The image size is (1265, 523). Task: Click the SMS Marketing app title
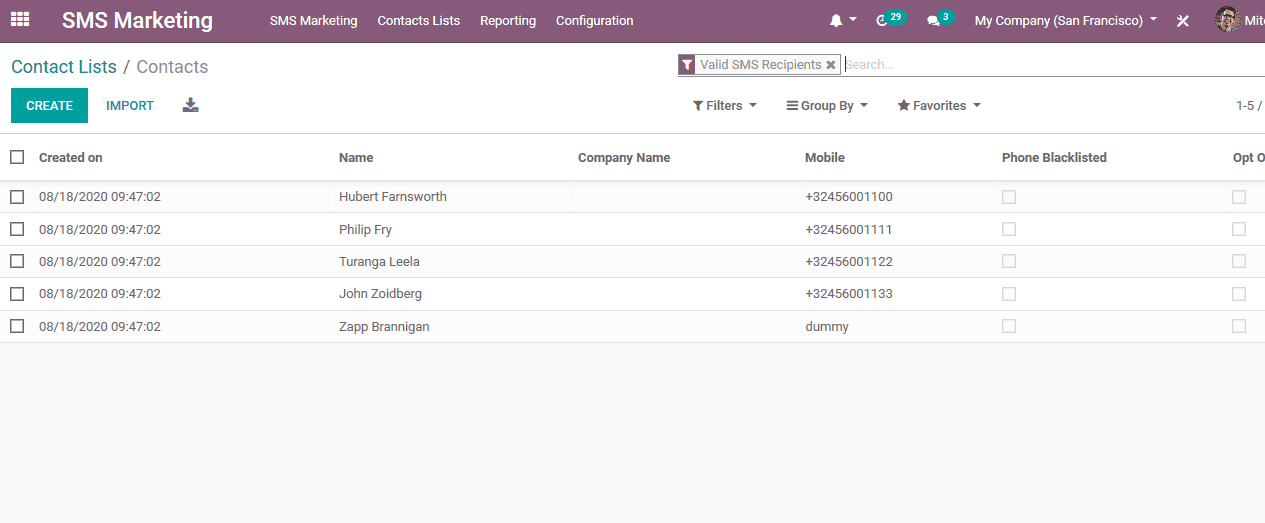pos(137,20)
